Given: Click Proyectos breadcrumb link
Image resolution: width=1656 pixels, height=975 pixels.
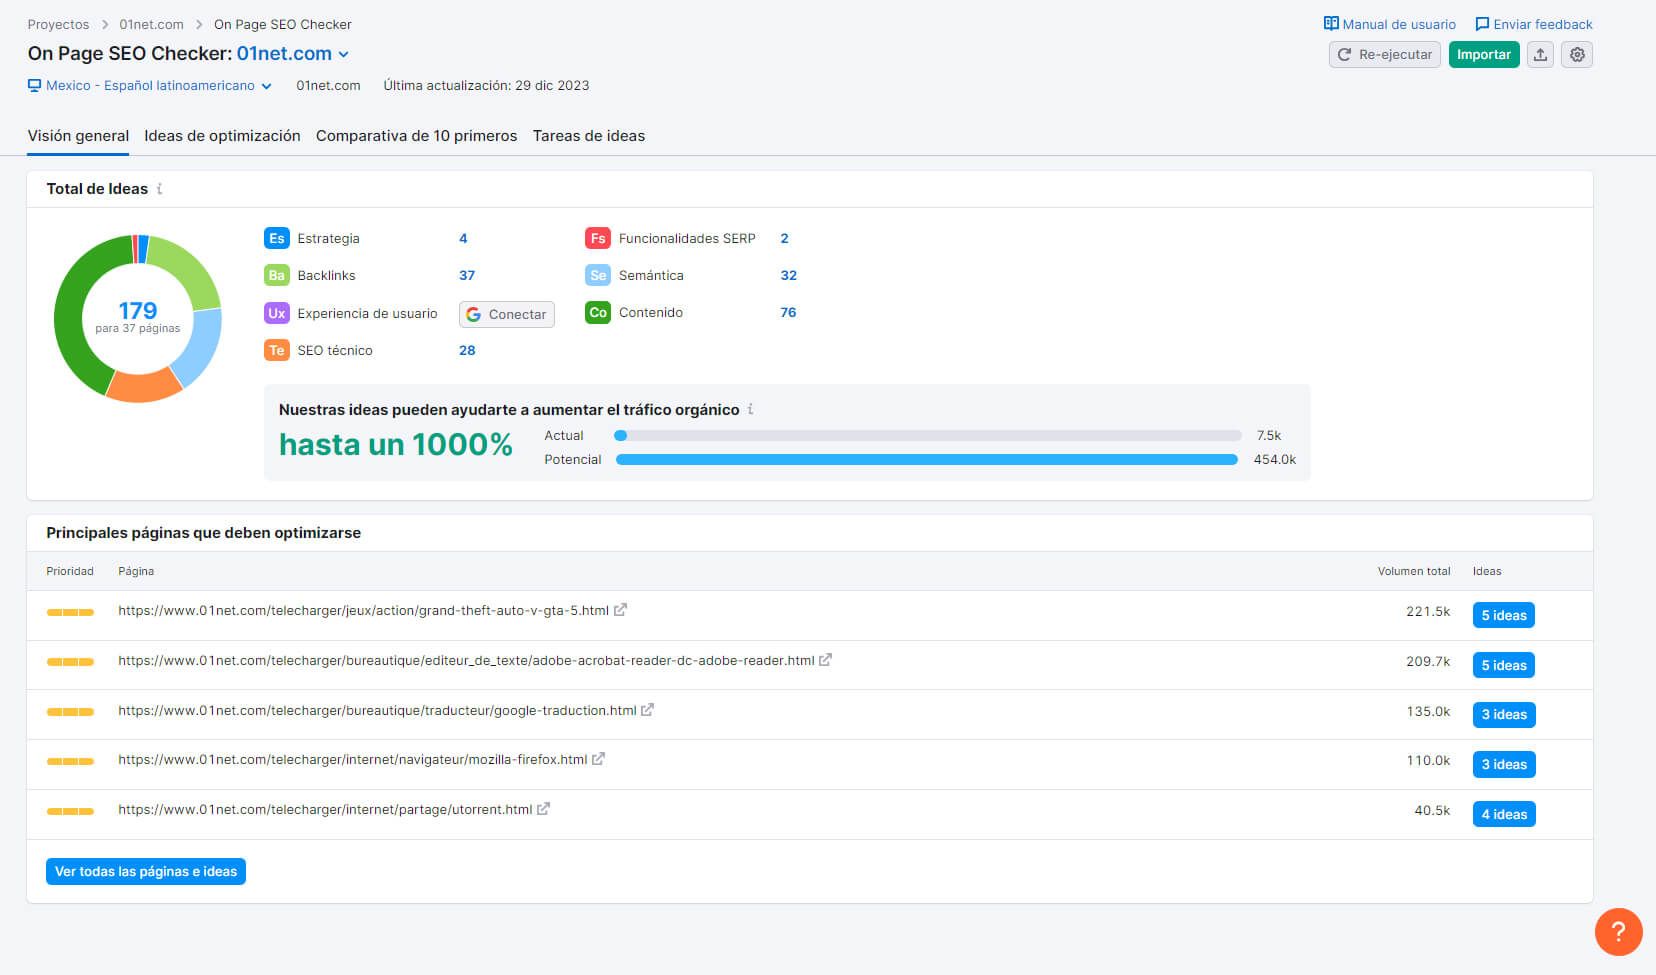Looking at the screenshot, I should click(x=58, y=24).
